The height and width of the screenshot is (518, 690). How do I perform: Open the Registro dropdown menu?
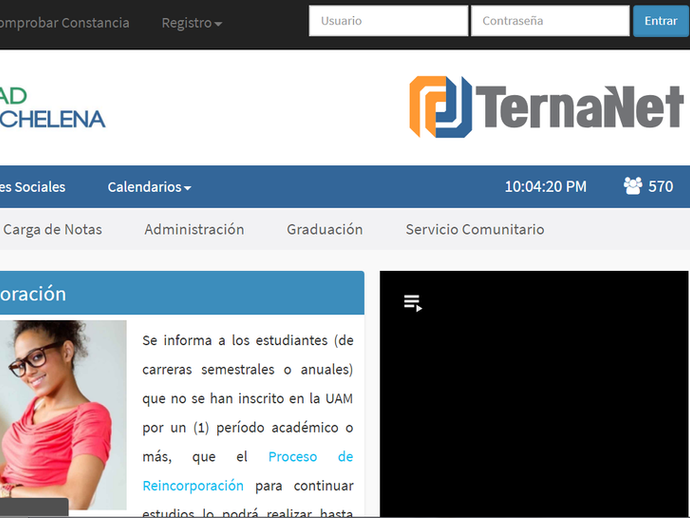[x=191, y=23]
